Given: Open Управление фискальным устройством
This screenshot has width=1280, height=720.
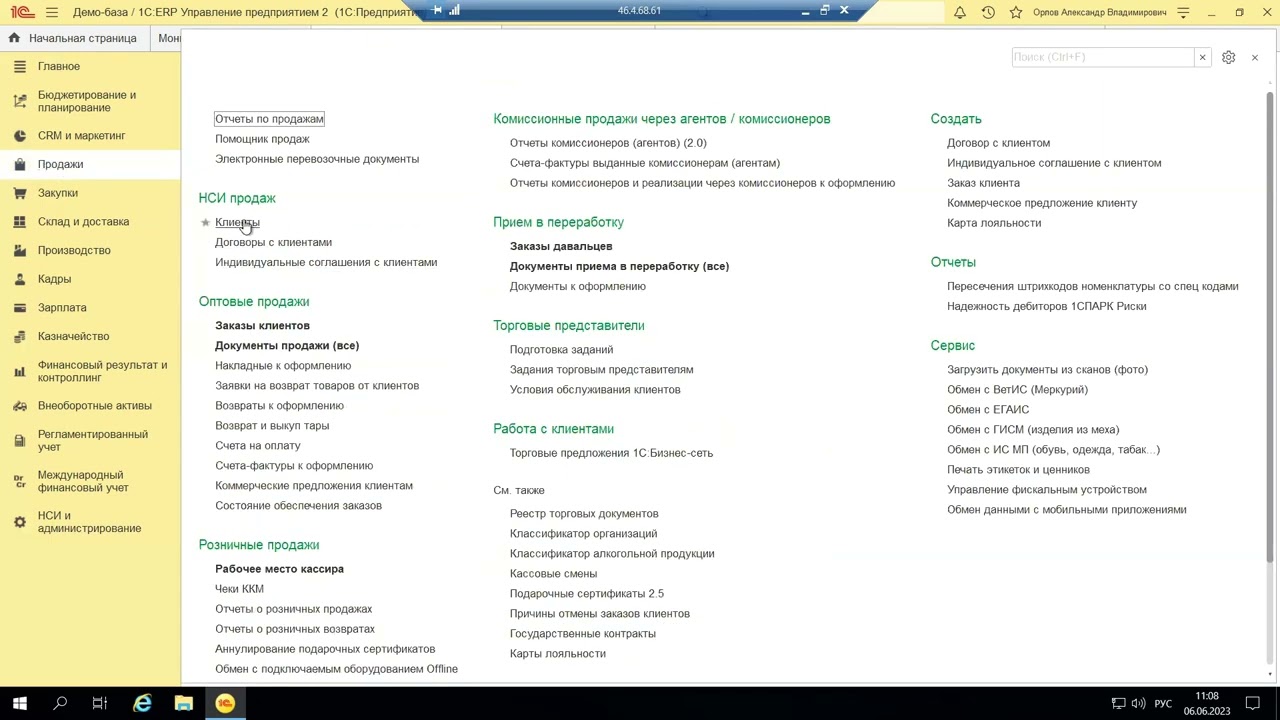Looking at the screenshot, I should pos(1047,489).
